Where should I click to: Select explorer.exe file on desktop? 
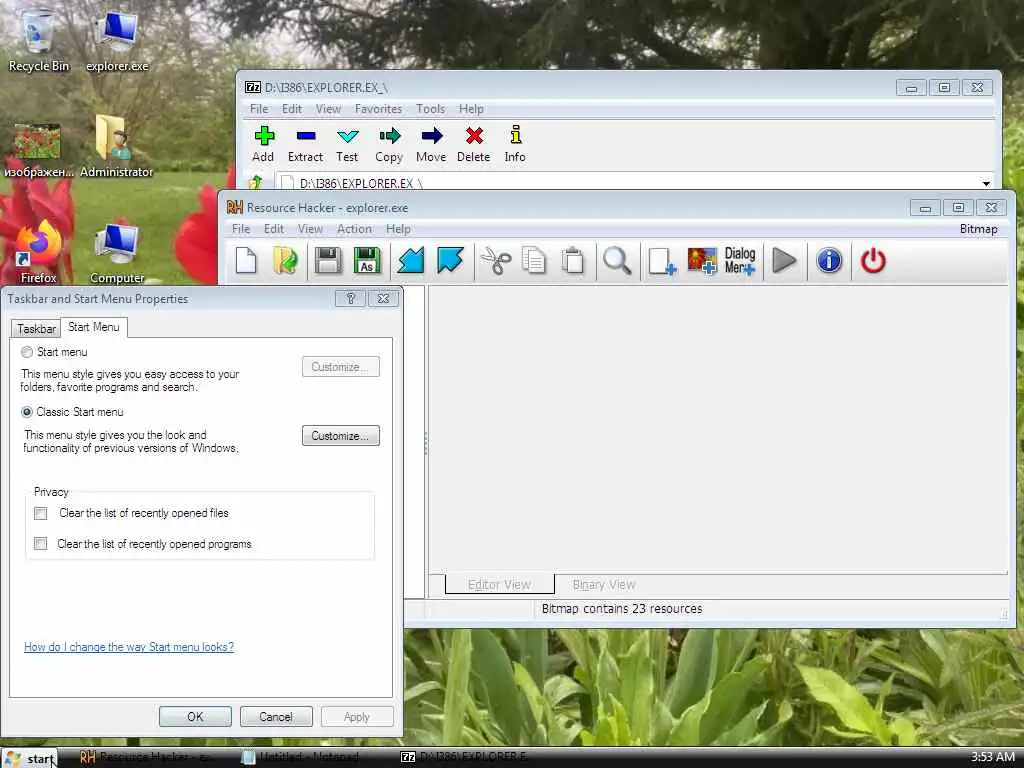click(117, 41)
